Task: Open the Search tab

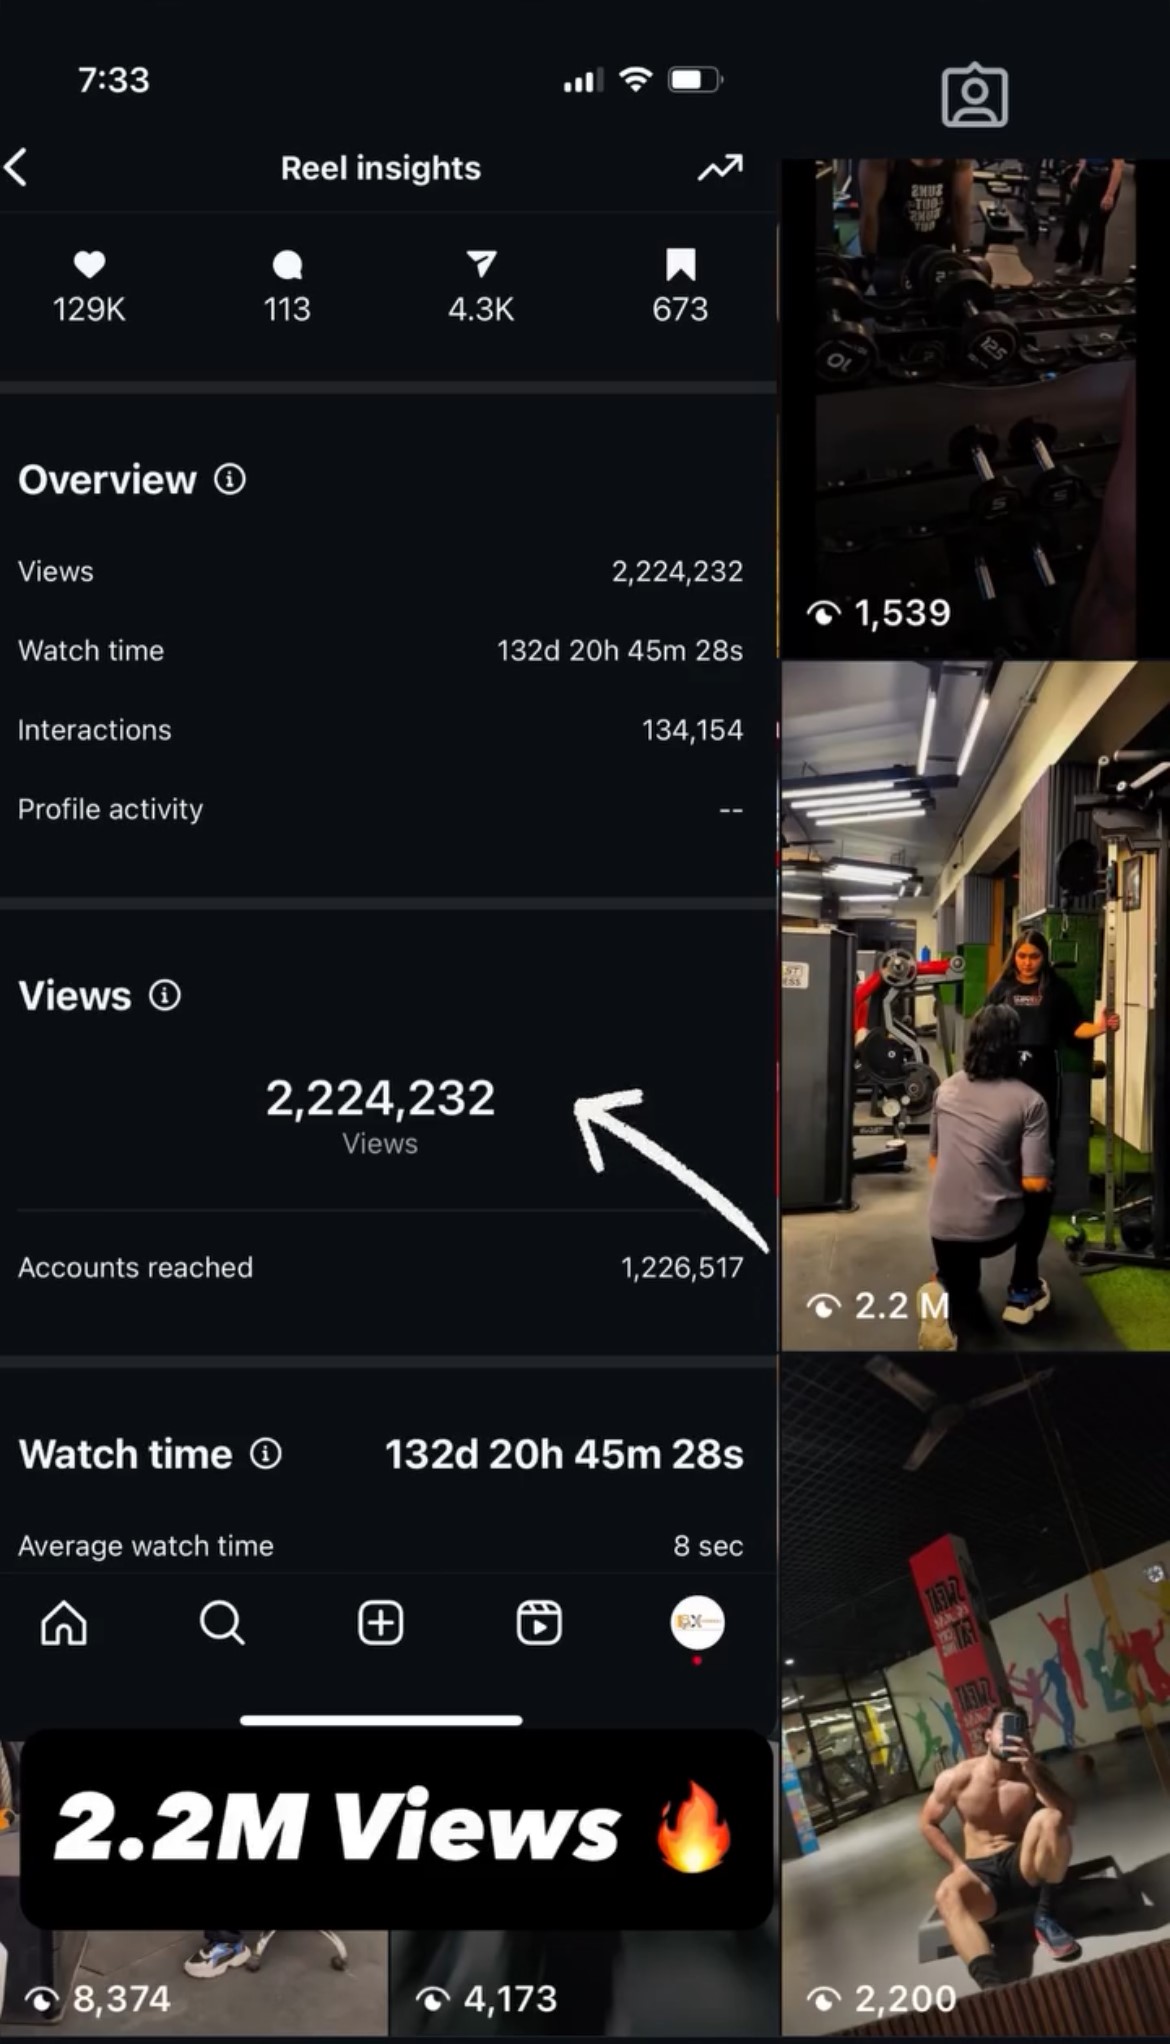Action: (222, 1623)
